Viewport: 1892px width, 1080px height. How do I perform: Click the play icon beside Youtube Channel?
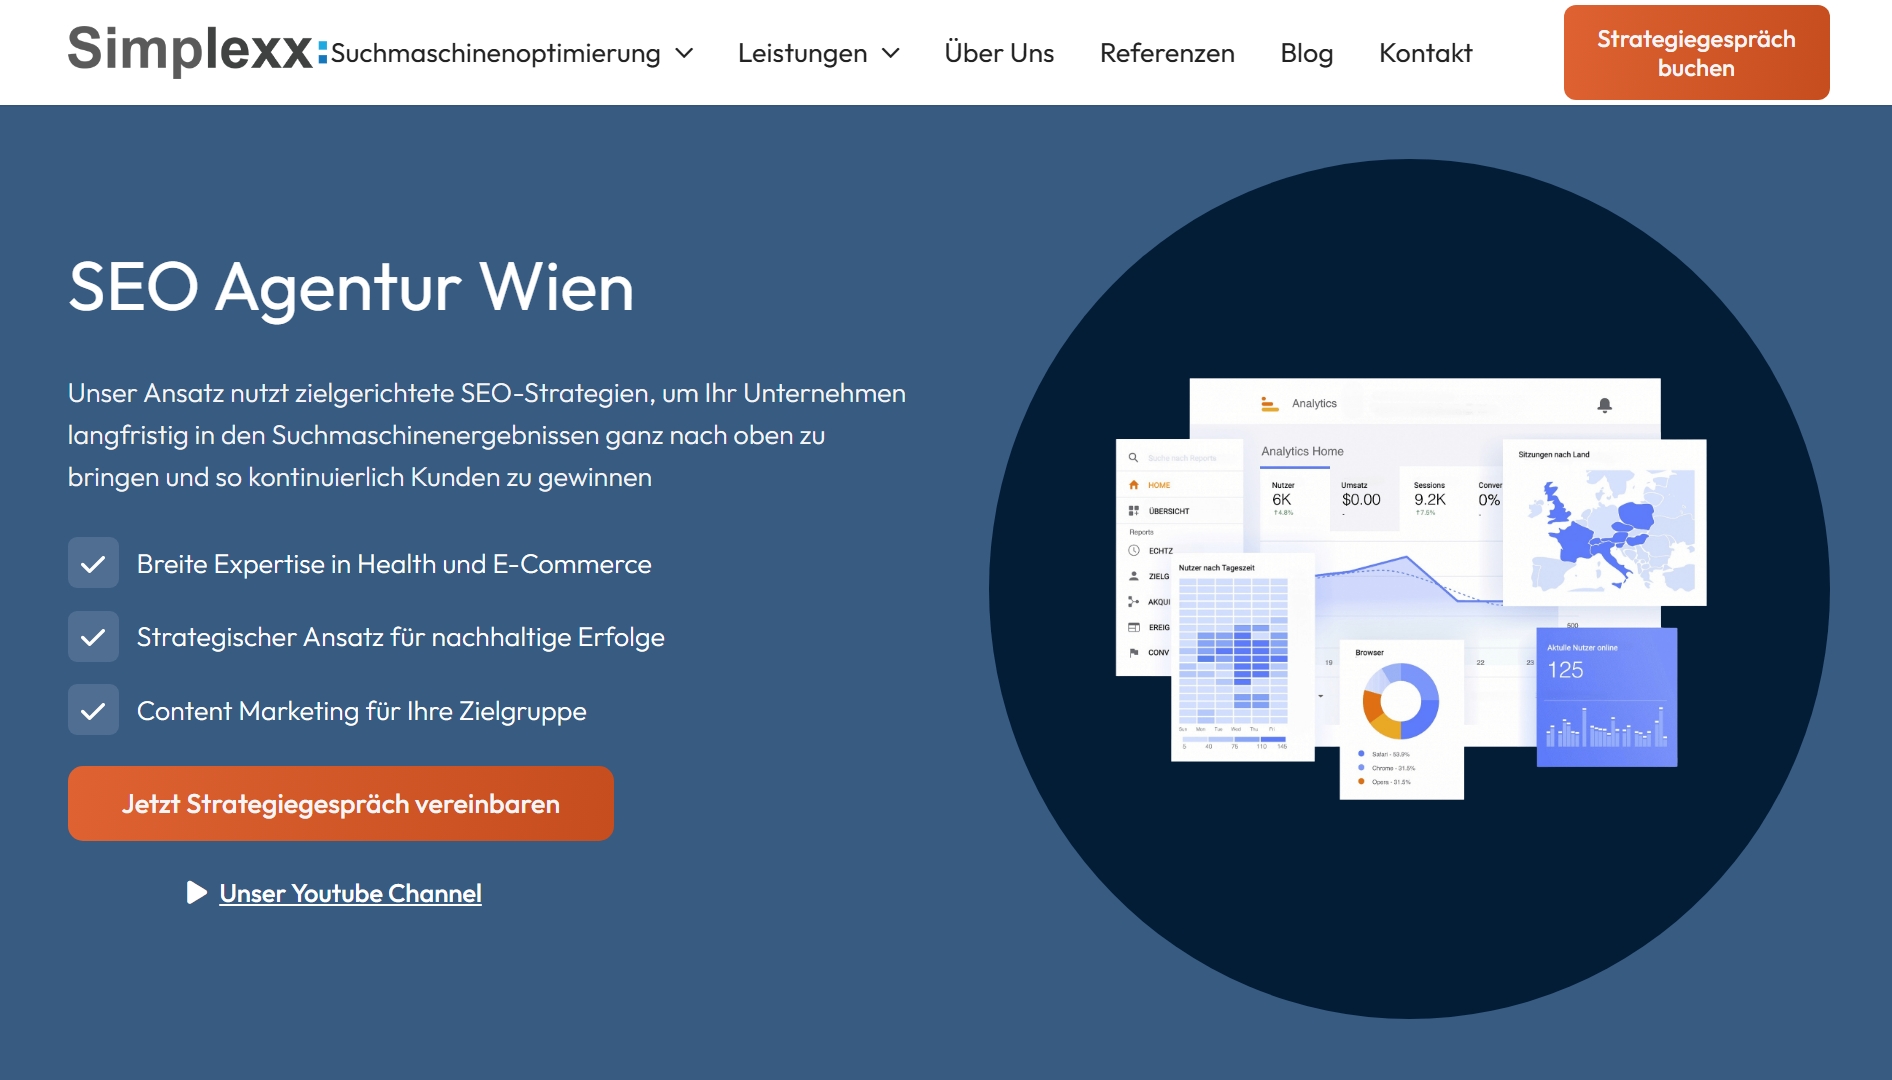pyautogui.click(x=197, y=892)
